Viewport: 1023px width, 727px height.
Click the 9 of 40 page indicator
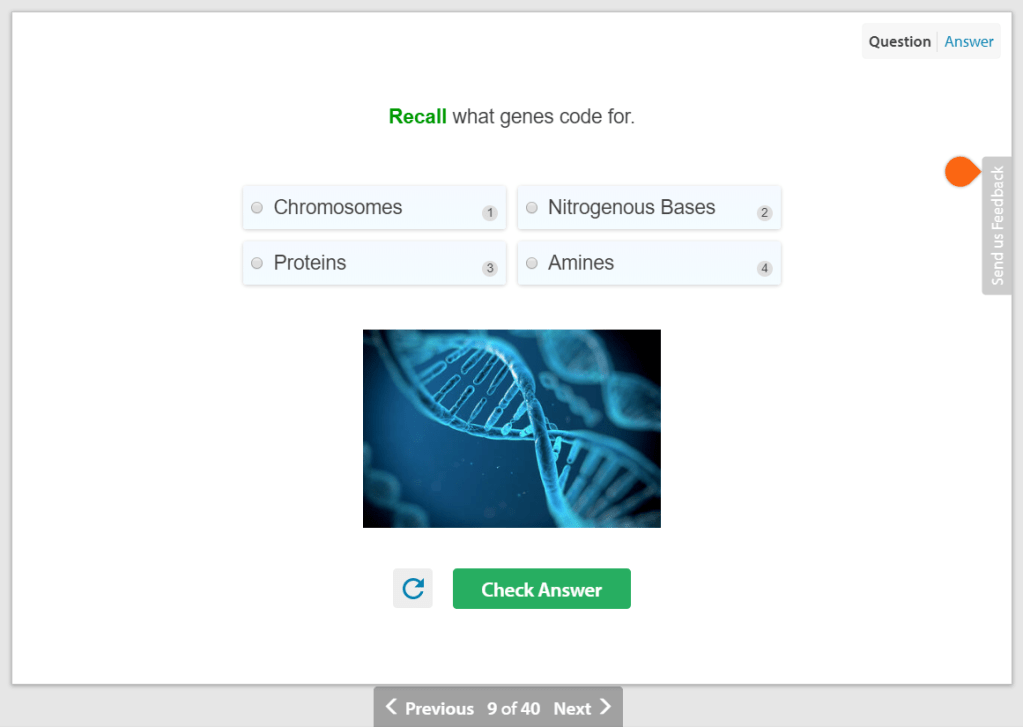coord(513,709)
